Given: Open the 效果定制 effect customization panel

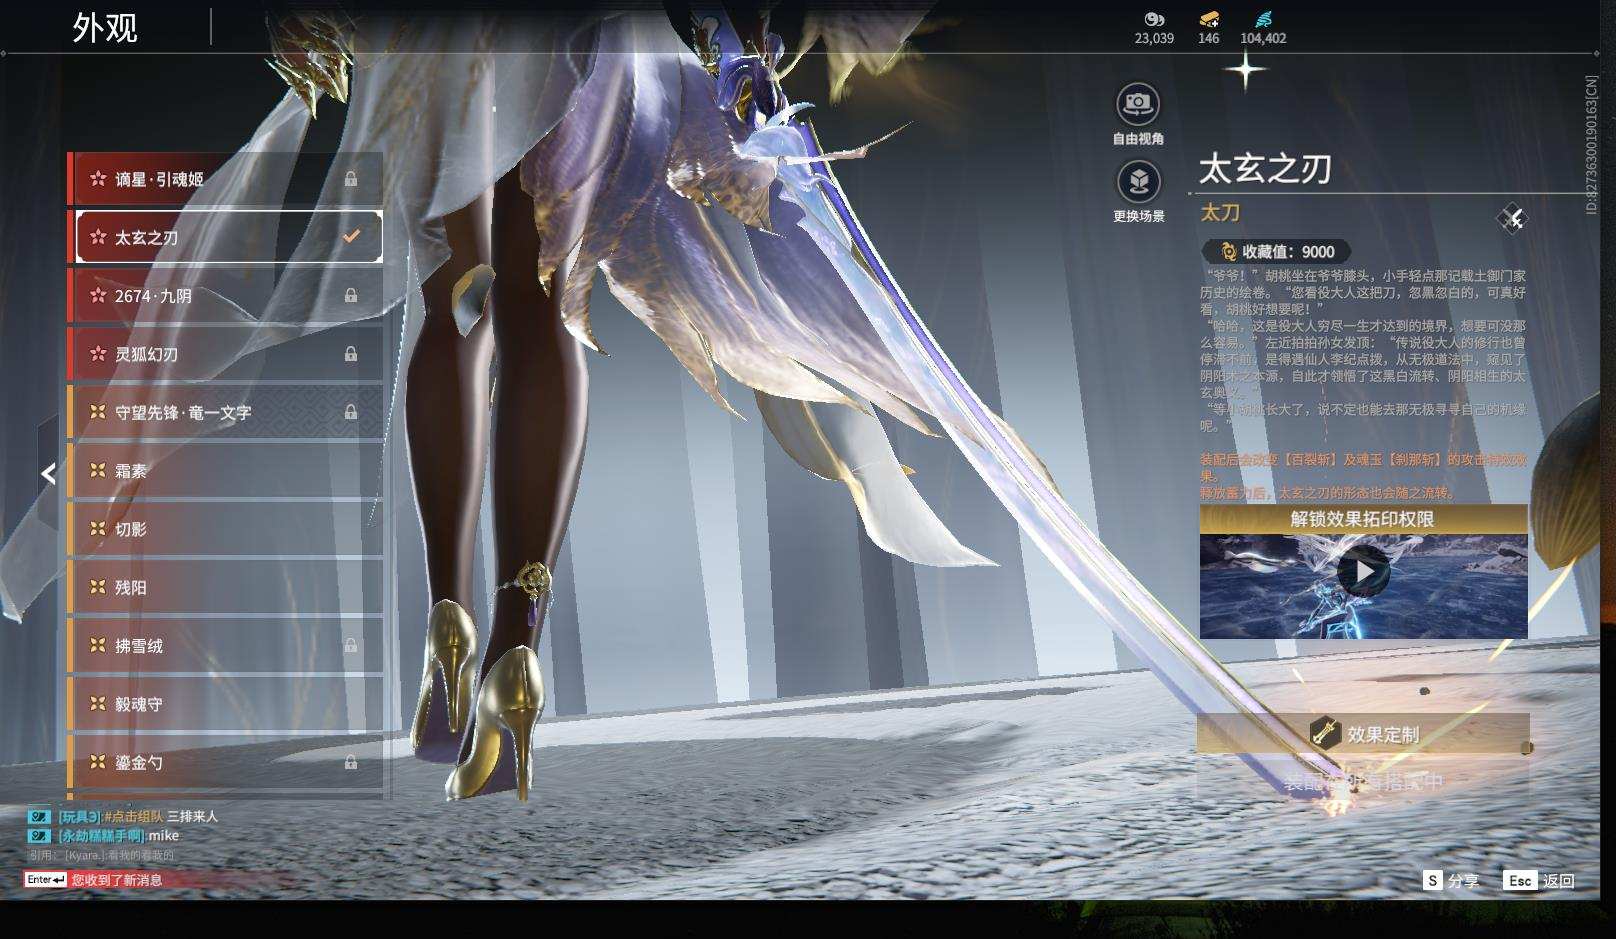Looking at the screenshot, I should coord(1363,735).
